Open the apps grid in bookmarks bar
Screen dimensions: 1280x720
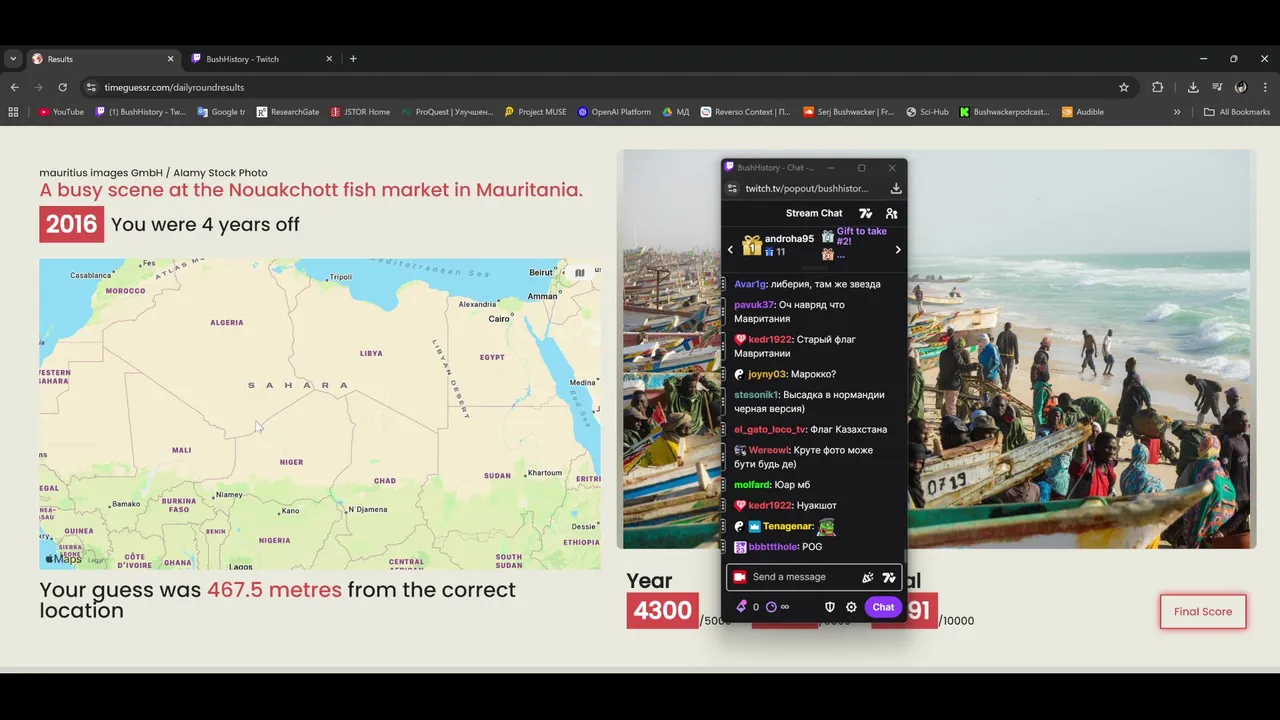pos(13,112)
